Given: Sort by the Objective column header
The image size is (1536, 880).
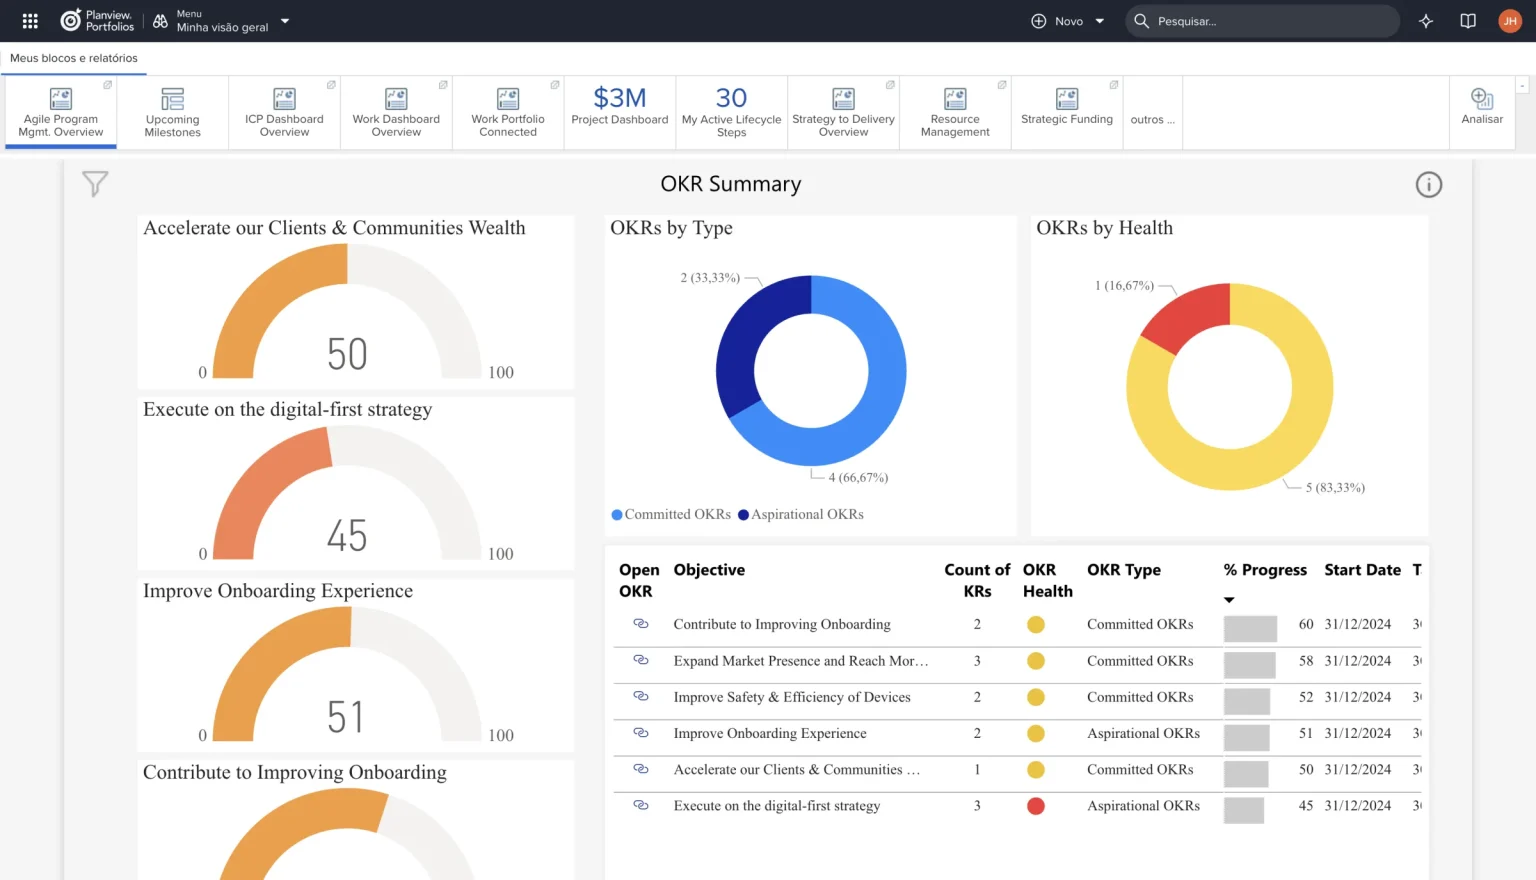Looking at the screenshot, I should pyautogui.click(x=709, y=570).
